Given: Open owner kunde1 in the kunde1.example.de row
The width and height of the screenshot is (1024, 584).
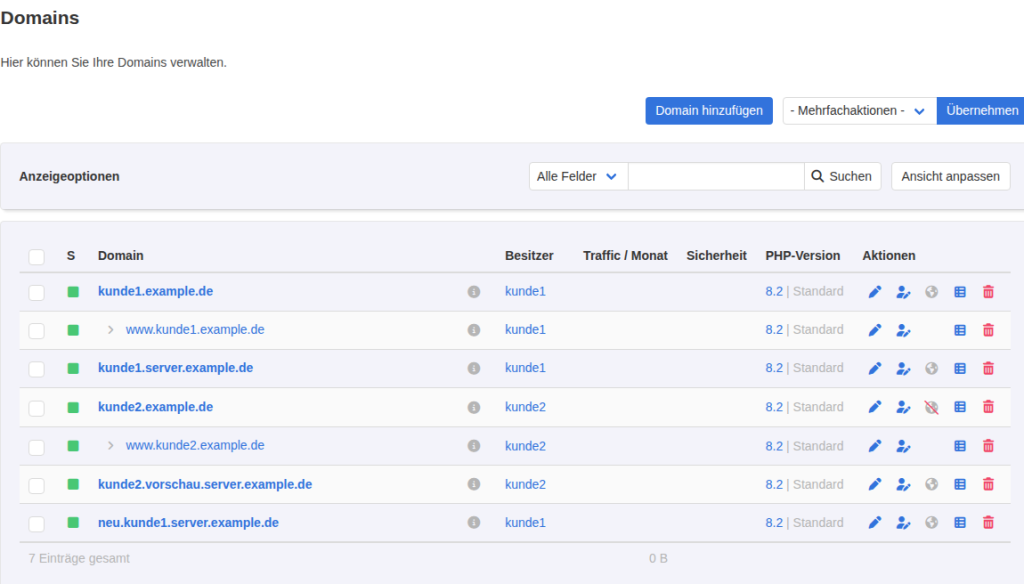Looking at the screenshot, I should coord(525,291).
